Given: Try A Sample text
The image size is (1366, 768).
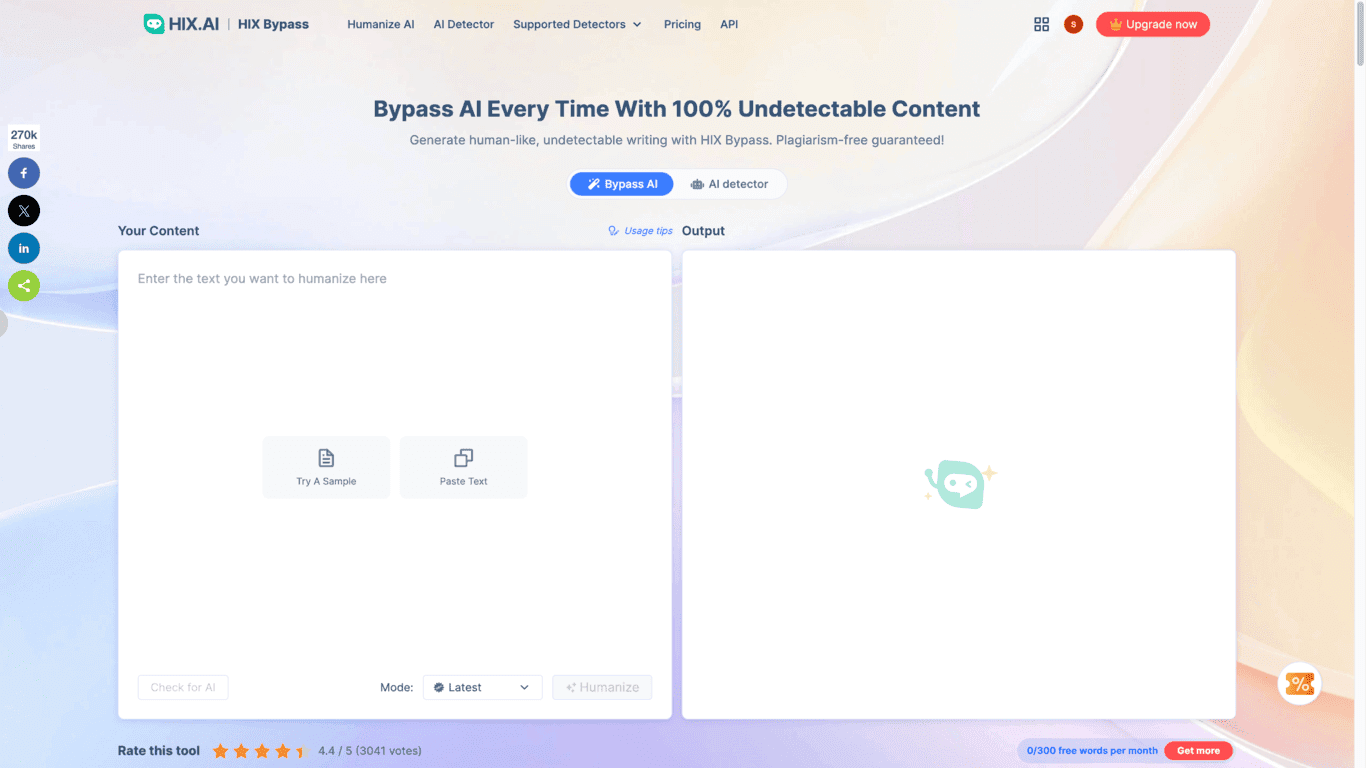Looking at the screenshot, I should (x=326, y=467).
